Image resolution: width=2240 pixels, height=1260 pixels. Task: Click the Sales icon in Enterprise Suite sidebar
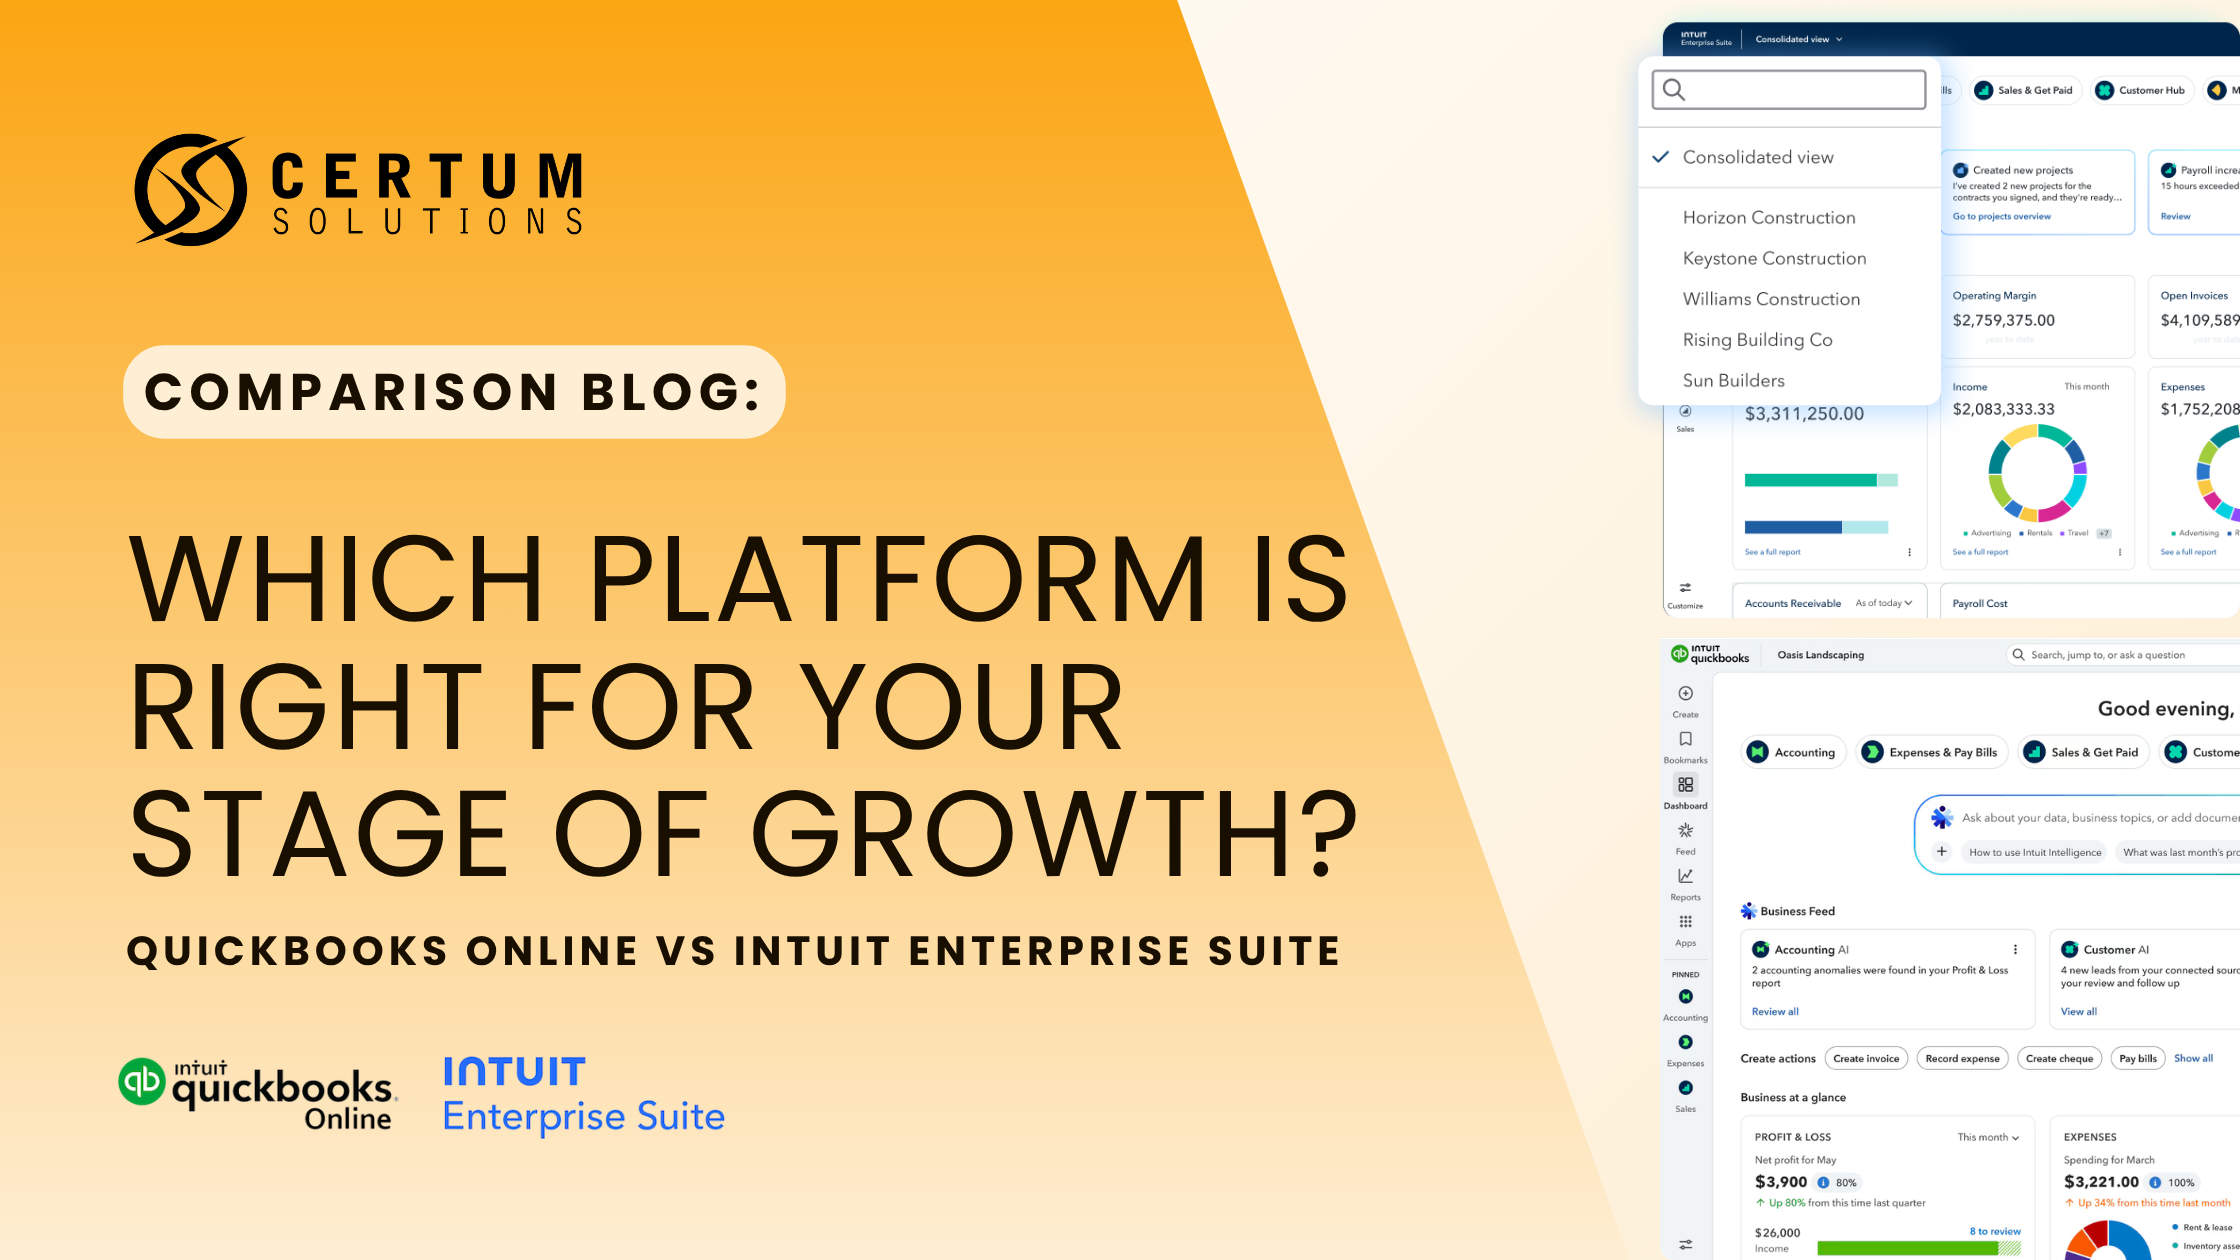tap(1685, 411)
